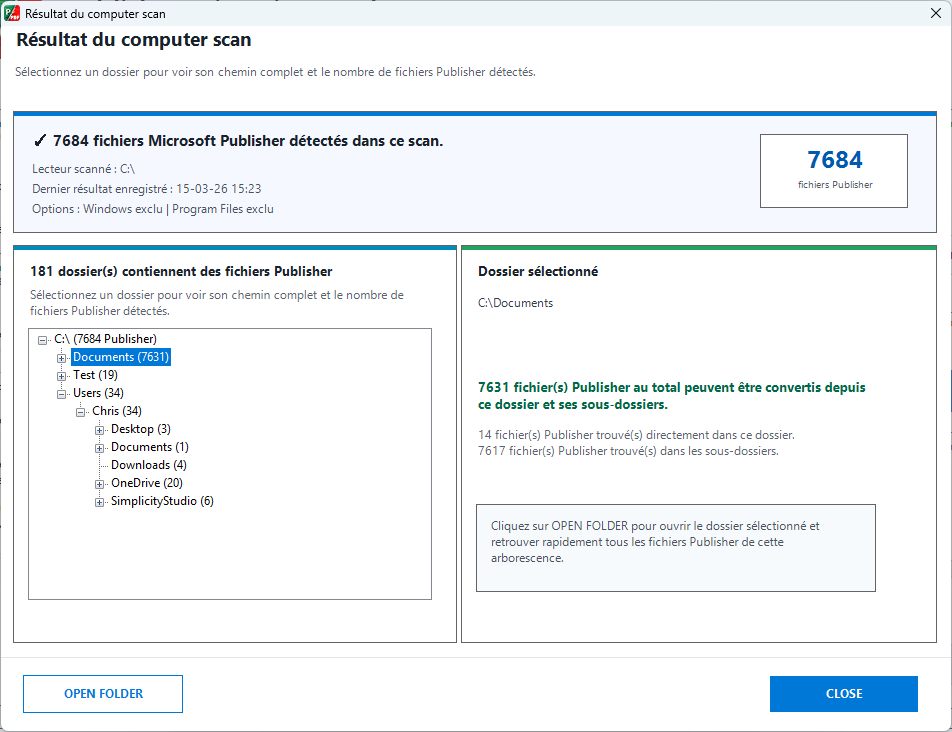952x732 pixels.
Task: Select the Desktop (3) folder
Action: (141, 429)
